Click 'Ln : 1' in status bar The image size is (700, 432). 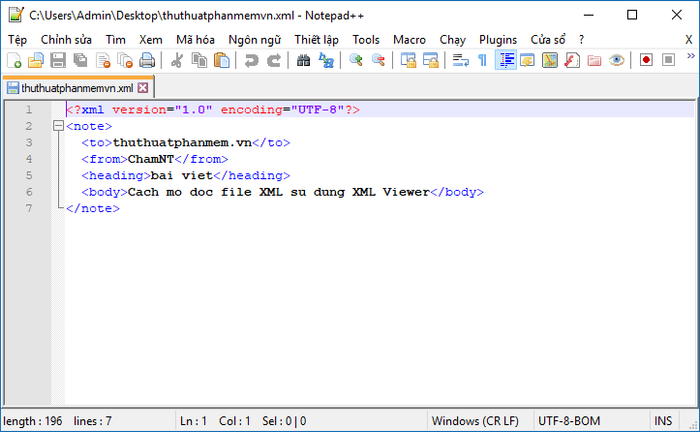click(193, 421)
